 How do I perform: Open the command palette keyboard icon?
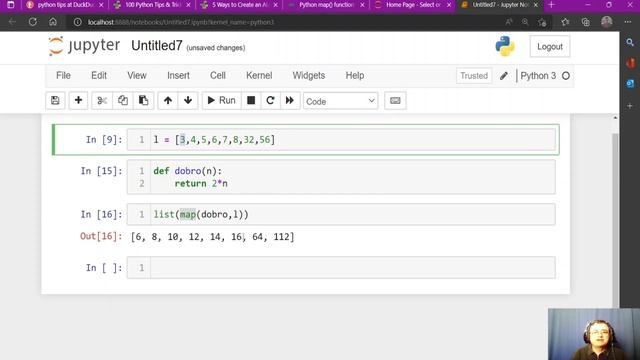(x=395, y=100)
